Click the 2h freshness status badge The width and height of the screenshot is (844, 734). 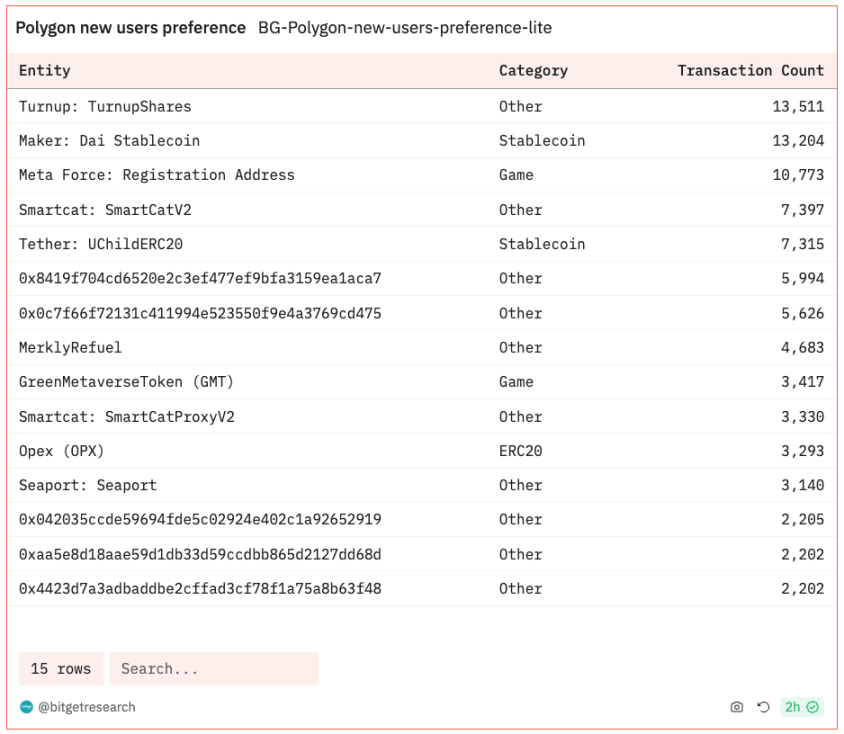(801, 707)
